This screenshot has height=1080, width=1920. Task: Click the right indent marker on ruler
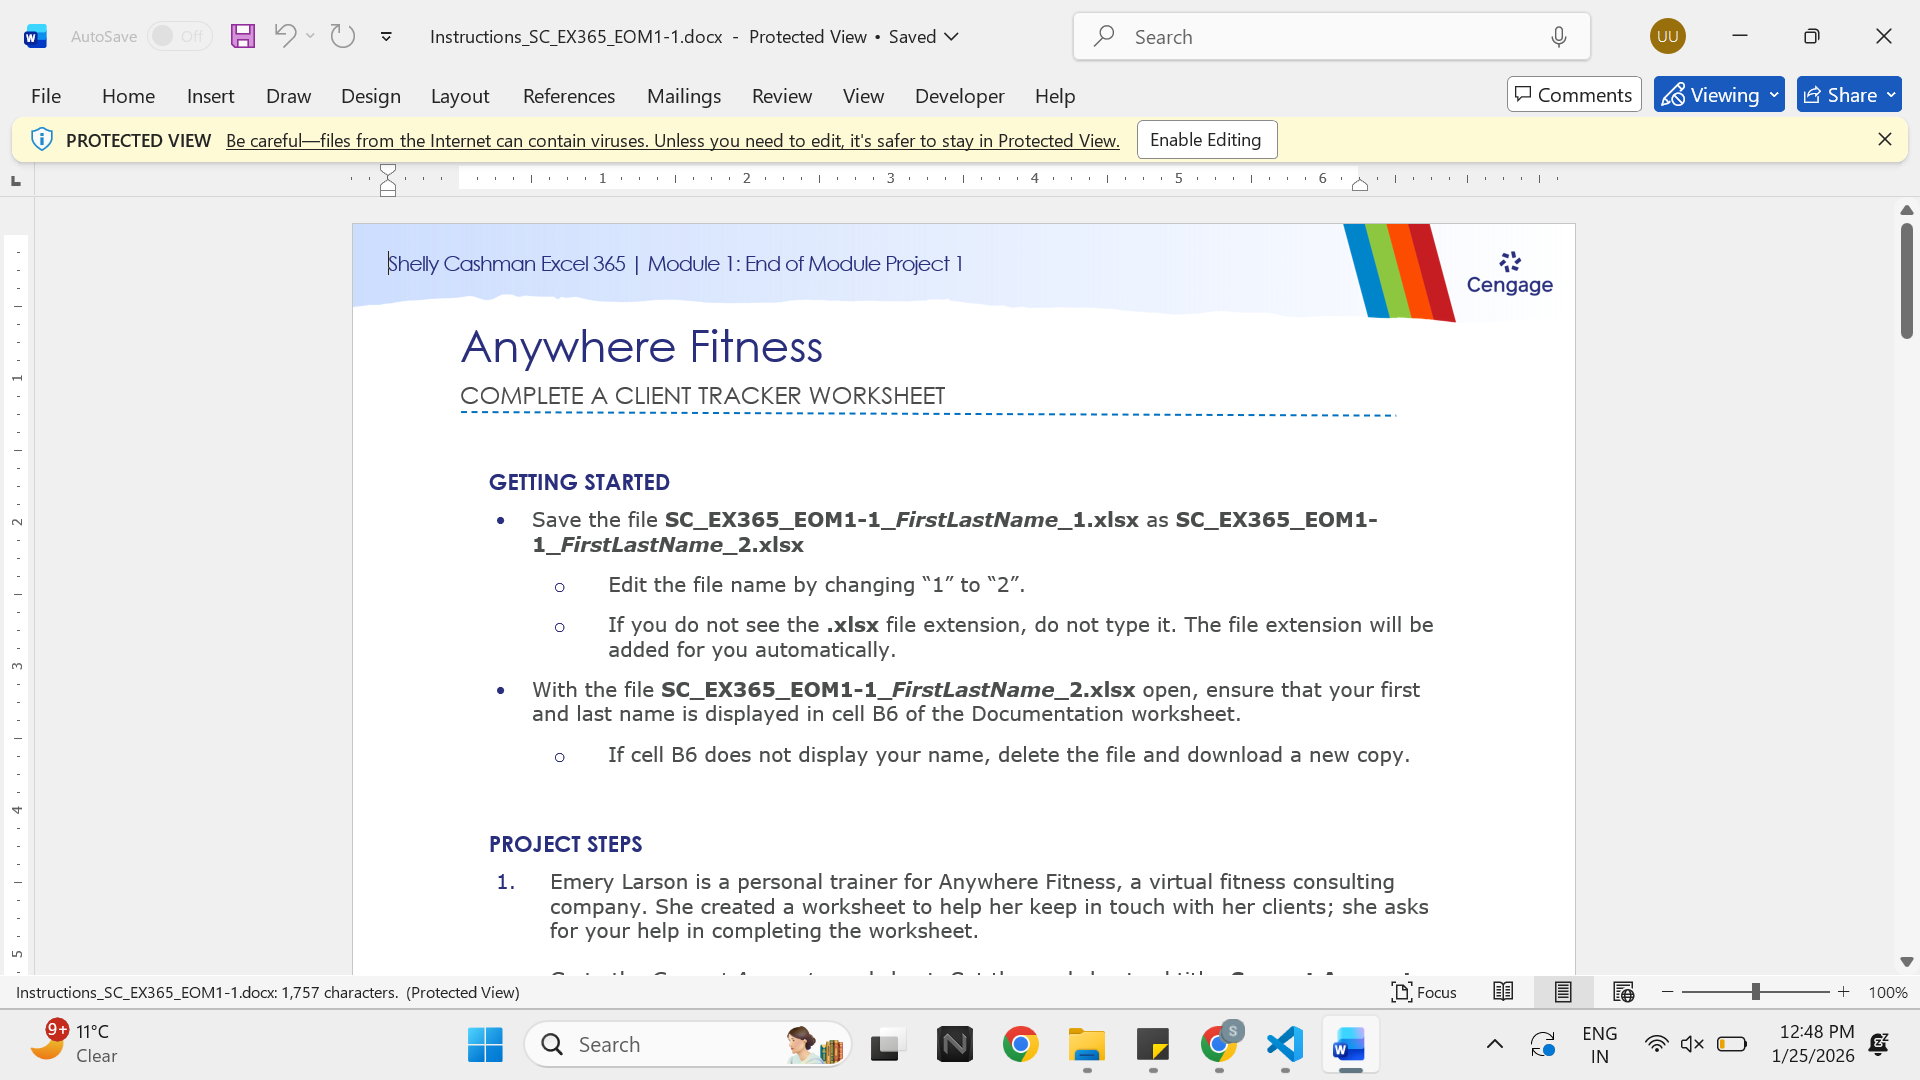pos(1360,184)
